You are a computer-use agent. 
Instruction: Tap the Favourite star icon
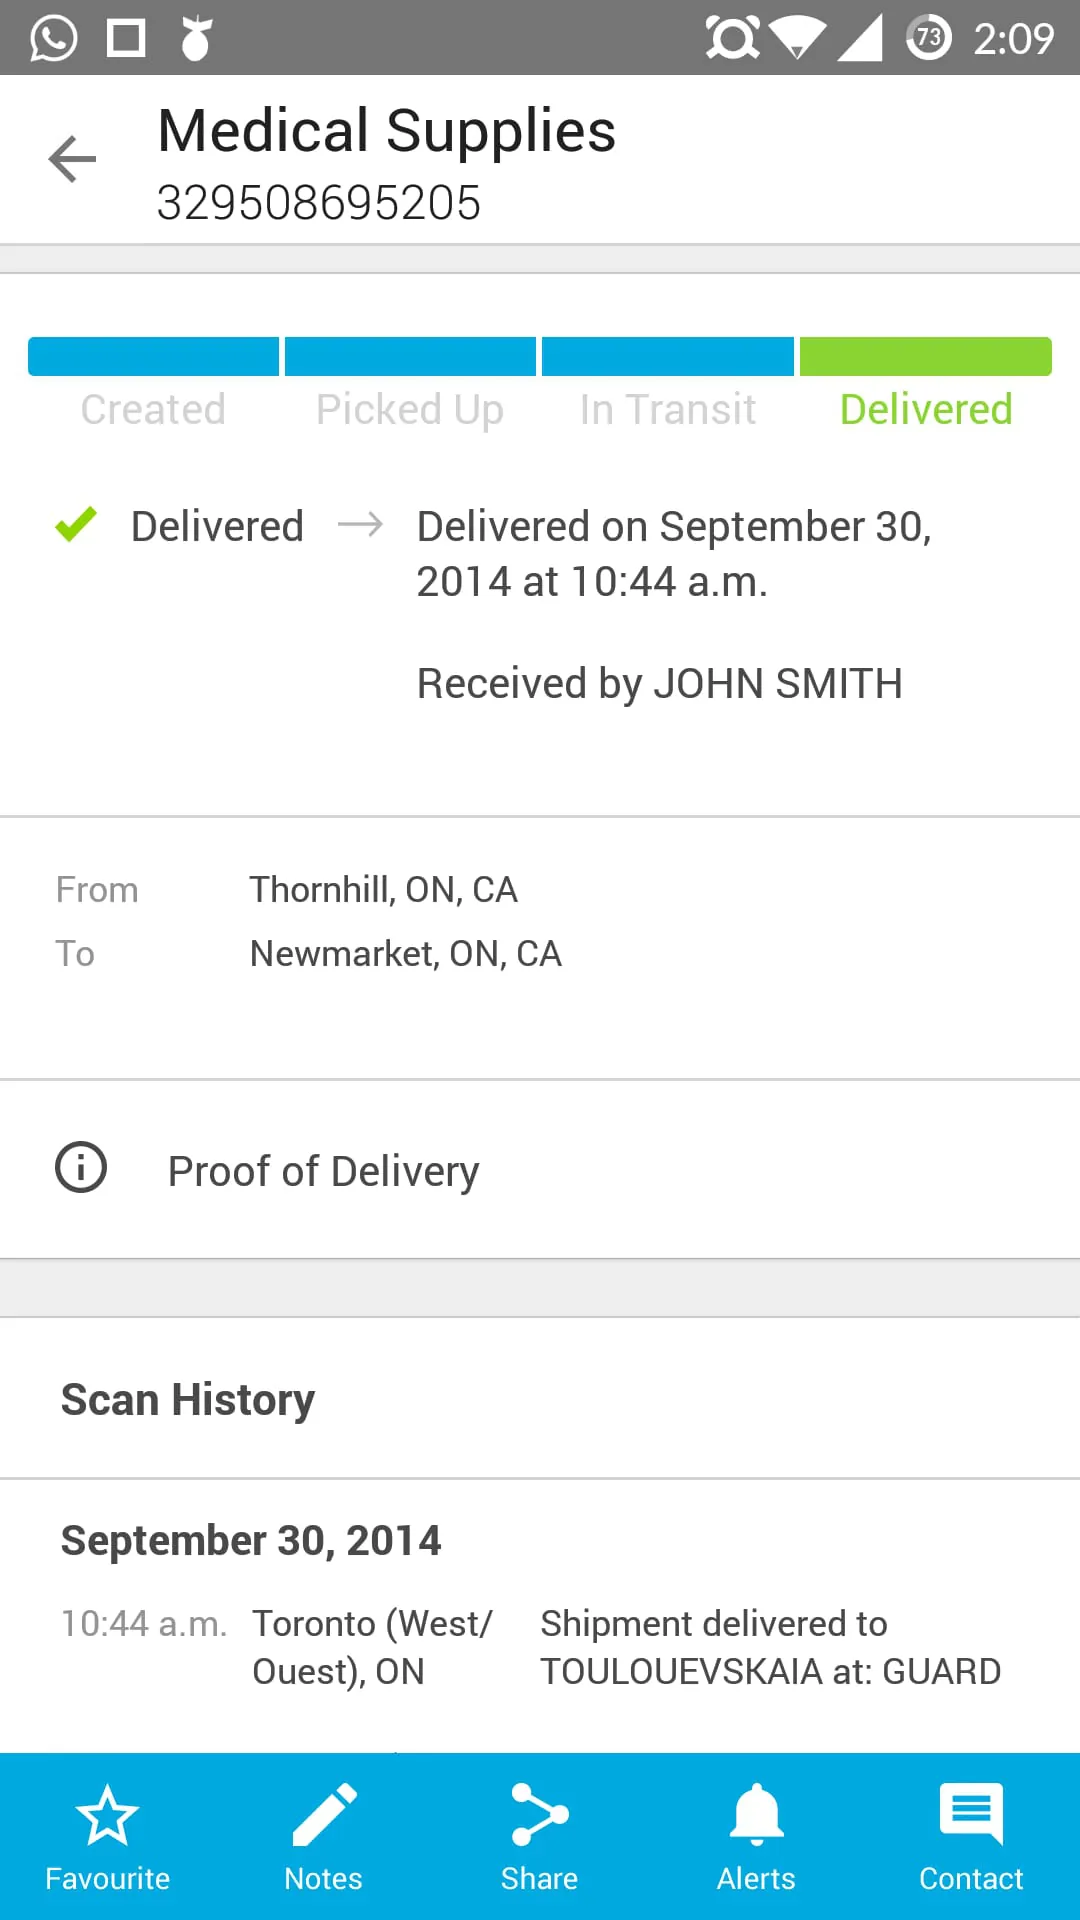(x=107, y=1815)
